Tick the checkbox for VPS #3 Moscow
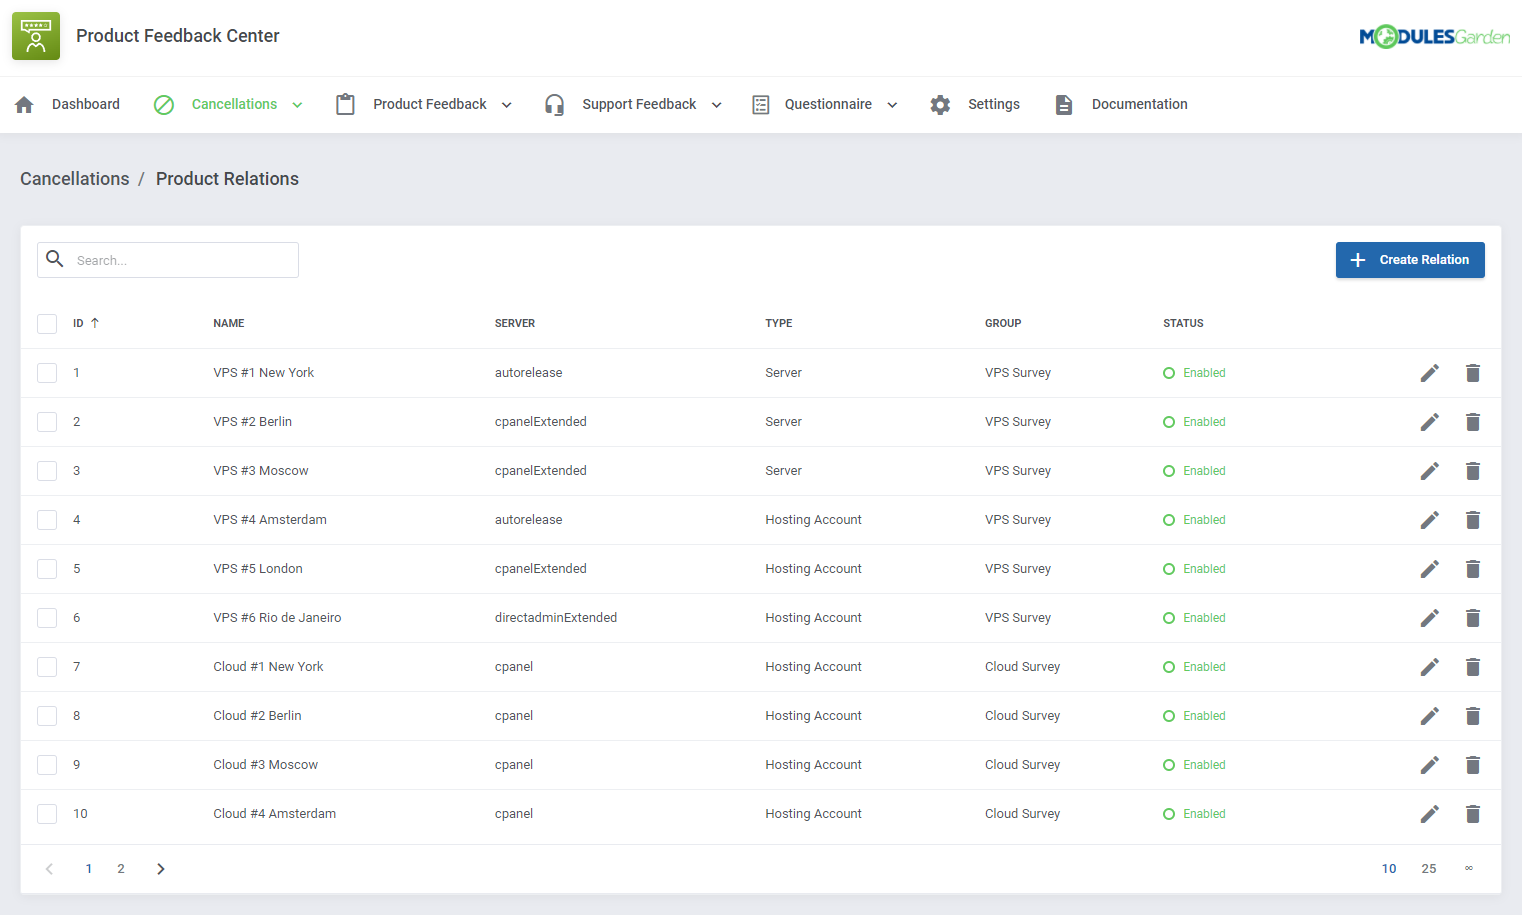 click(x=47, y=470)
